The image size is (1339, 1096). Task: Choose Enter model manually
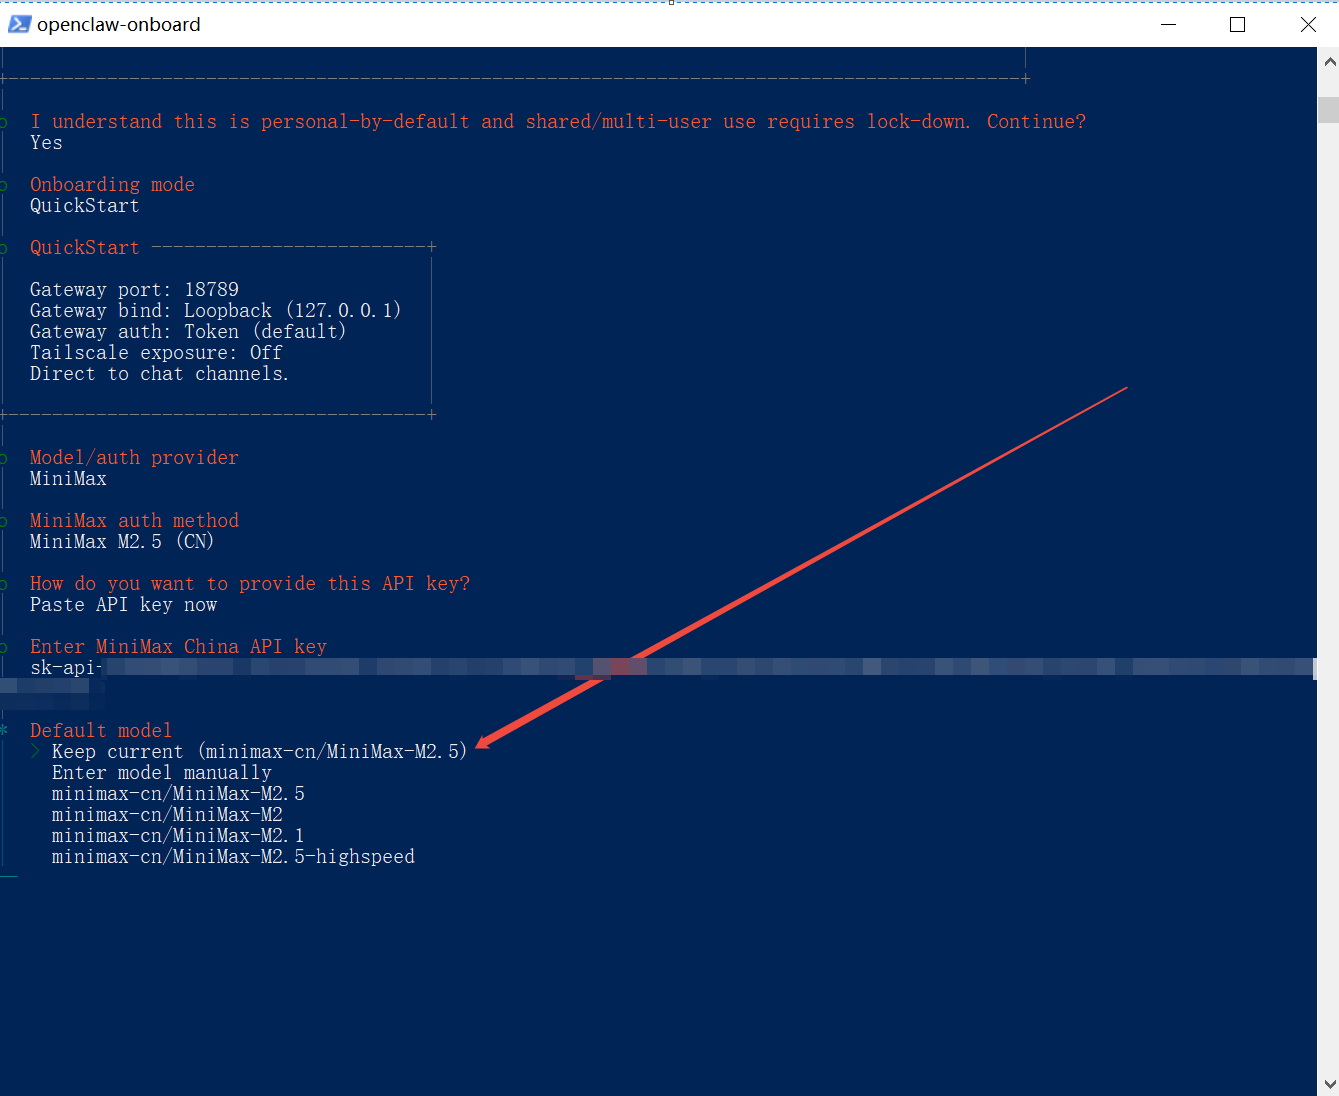tap(161, 773)
